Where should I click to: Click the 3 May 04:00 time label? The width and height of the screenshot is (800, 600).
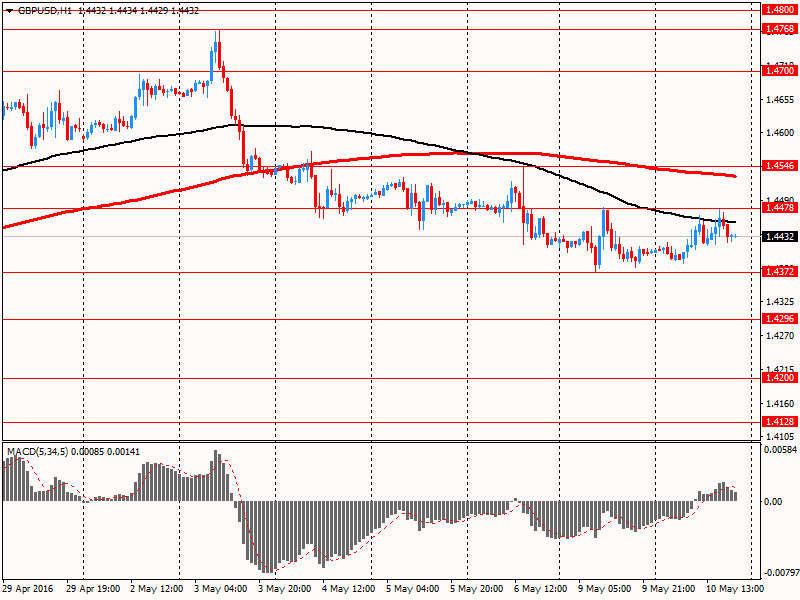point(220,589)
